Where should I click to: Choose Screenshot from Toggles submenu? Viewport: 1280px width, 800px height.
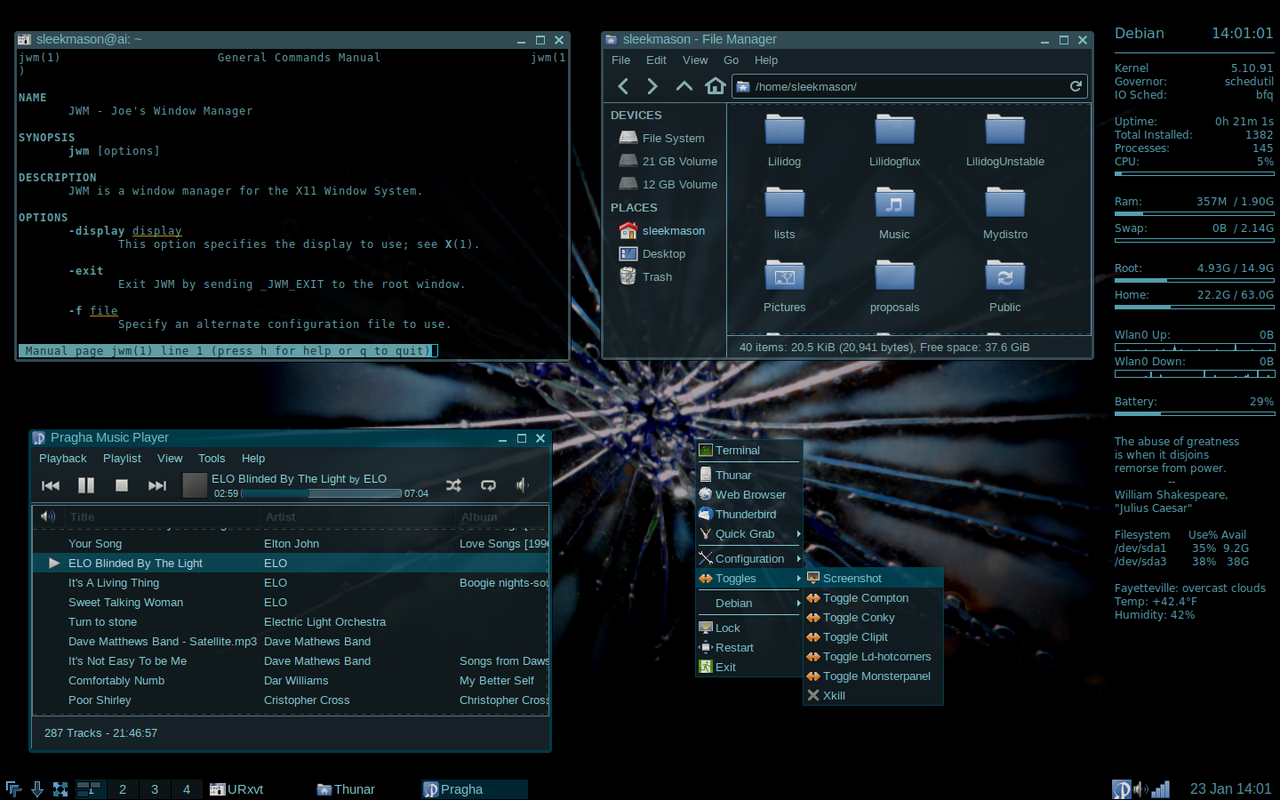[873, 578]
